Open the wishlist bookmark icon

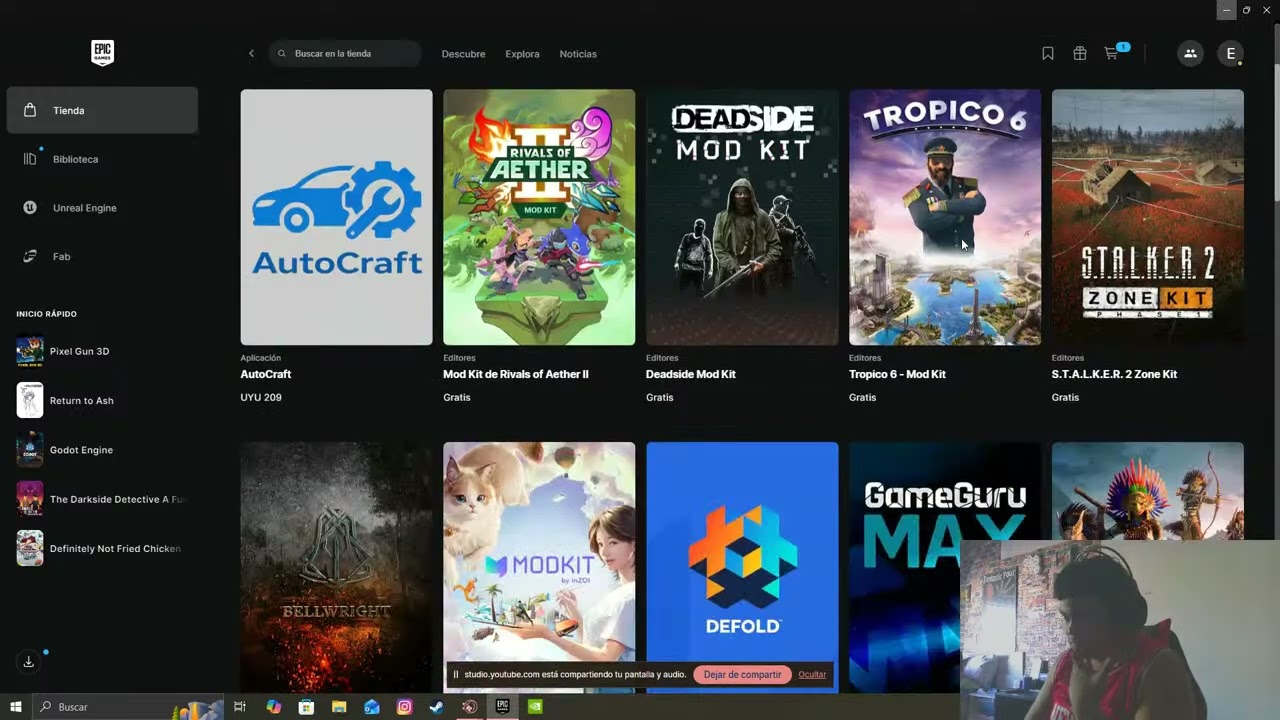click(x=1048, y=54)
